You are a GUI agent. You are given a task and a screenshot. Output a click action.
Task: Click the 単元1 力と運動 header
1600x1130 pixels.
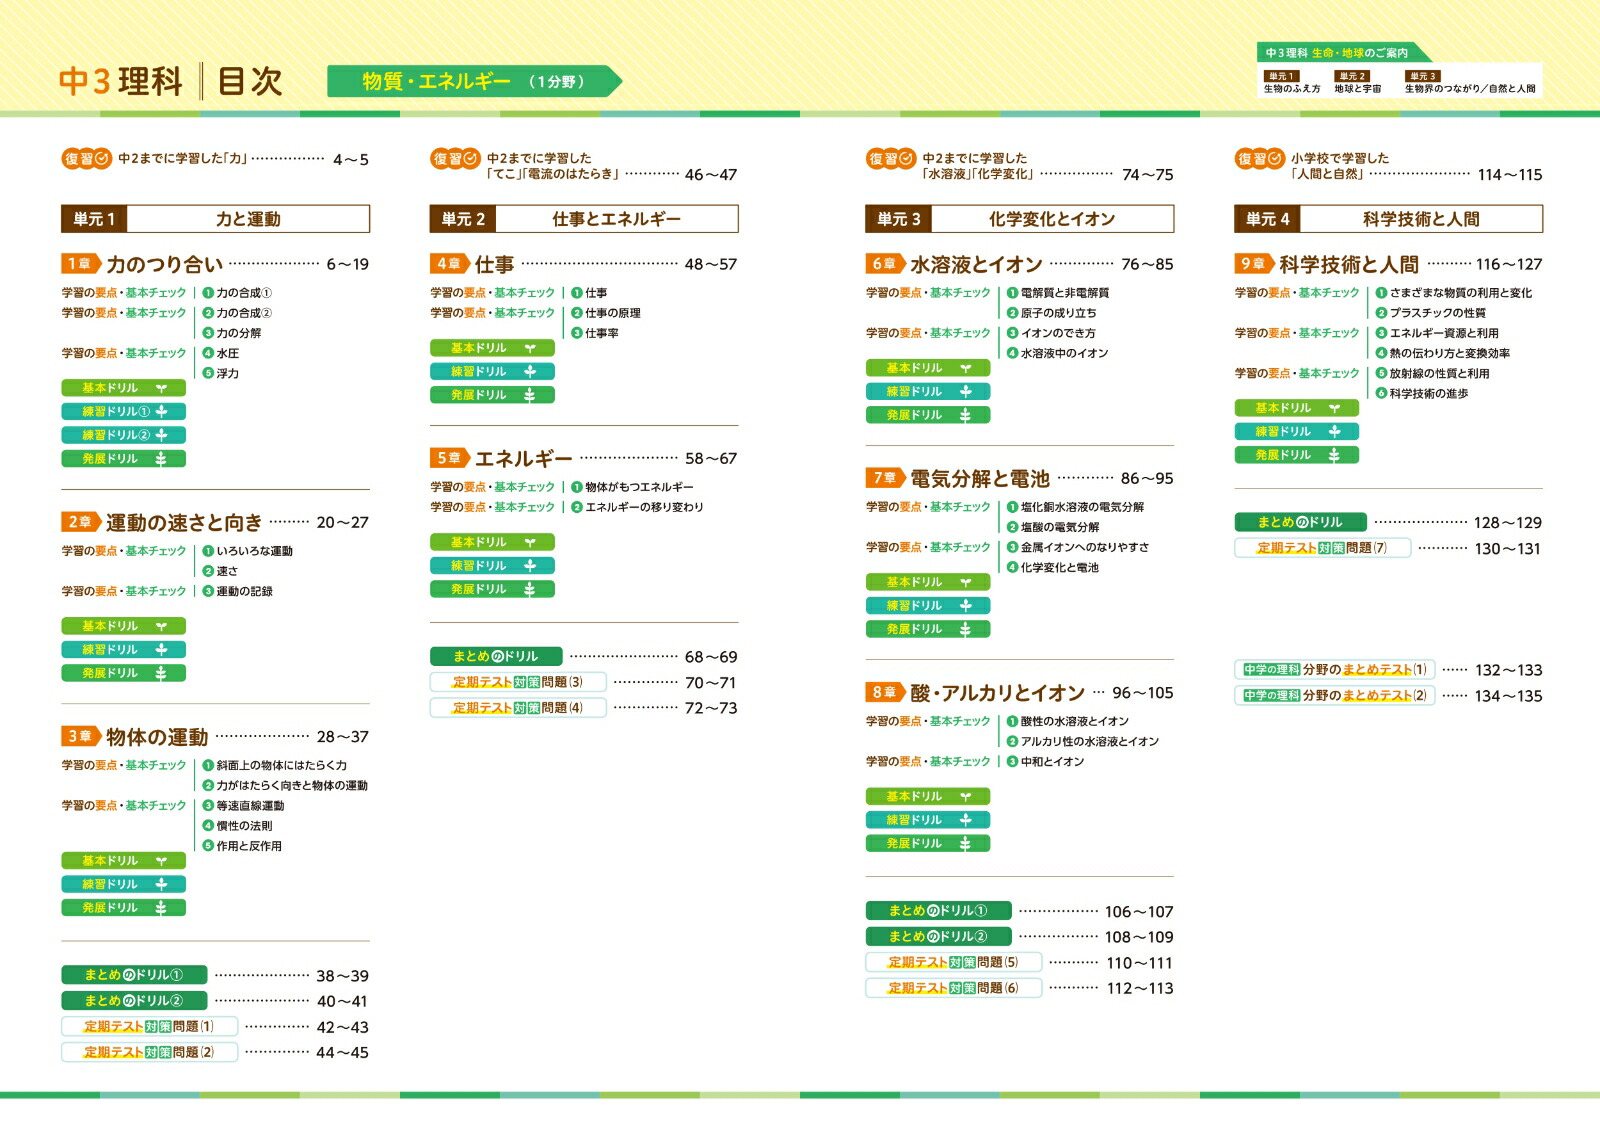coord(215,219)
